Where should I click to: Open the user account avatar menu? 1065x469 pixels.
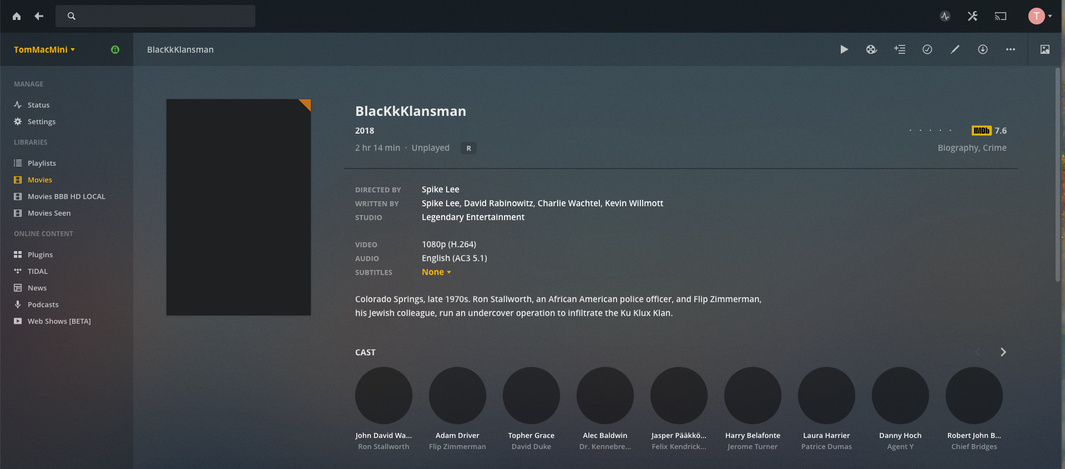tap(1039, 16)
